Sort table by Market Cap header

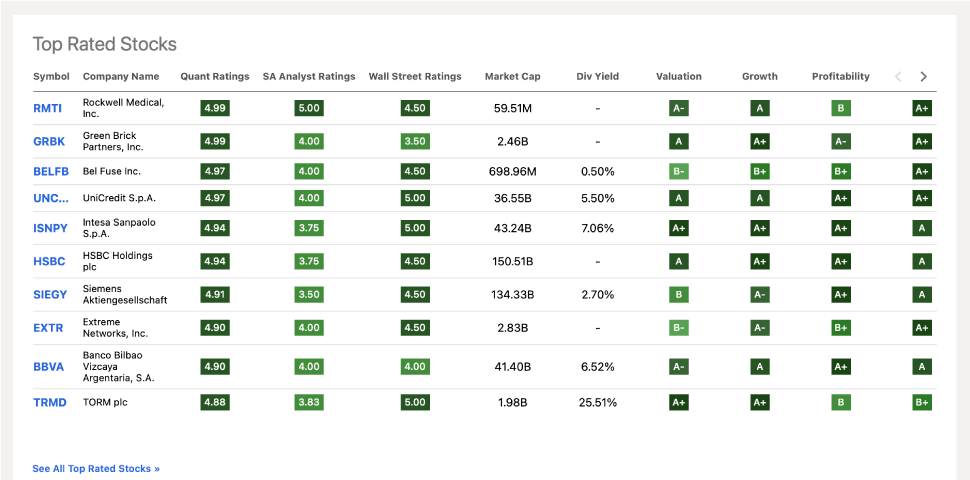tap(512, 76)
